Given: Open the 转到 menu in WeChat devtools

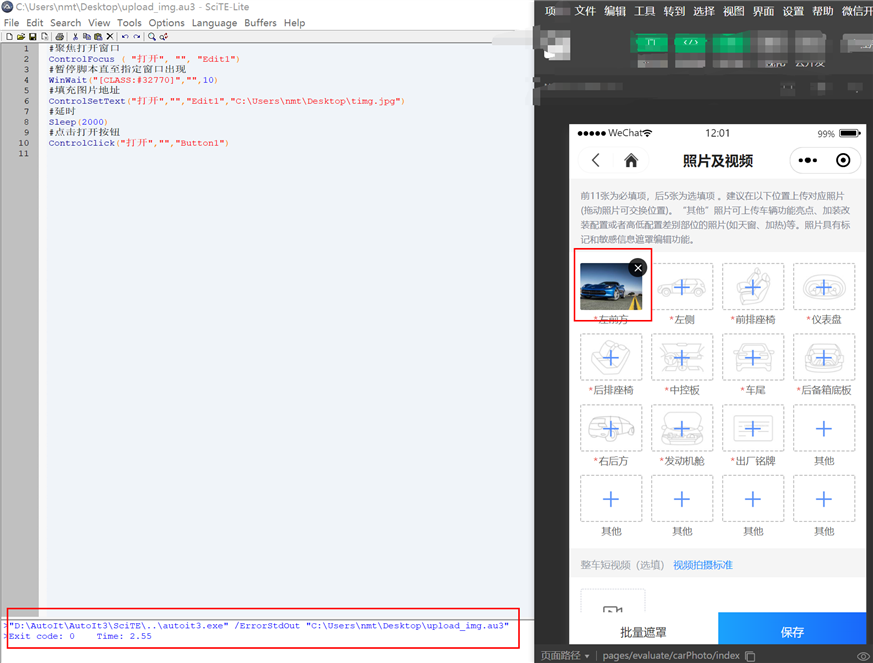Looking at the screenshot, I should (x=674, y=11).
